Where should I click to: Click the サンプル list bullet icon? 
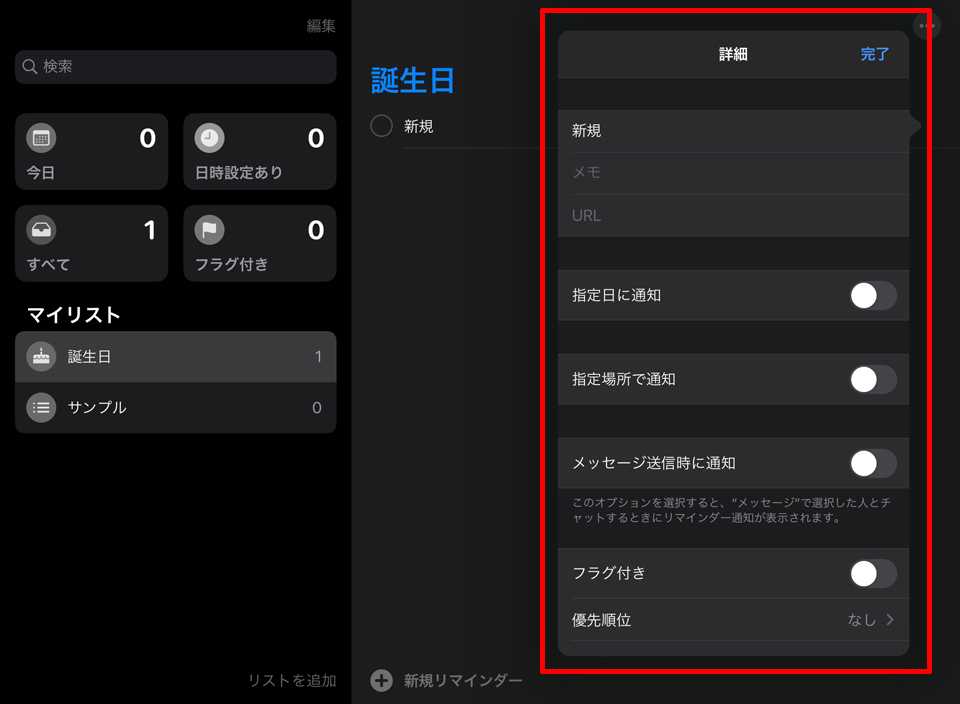pos(41,407)
